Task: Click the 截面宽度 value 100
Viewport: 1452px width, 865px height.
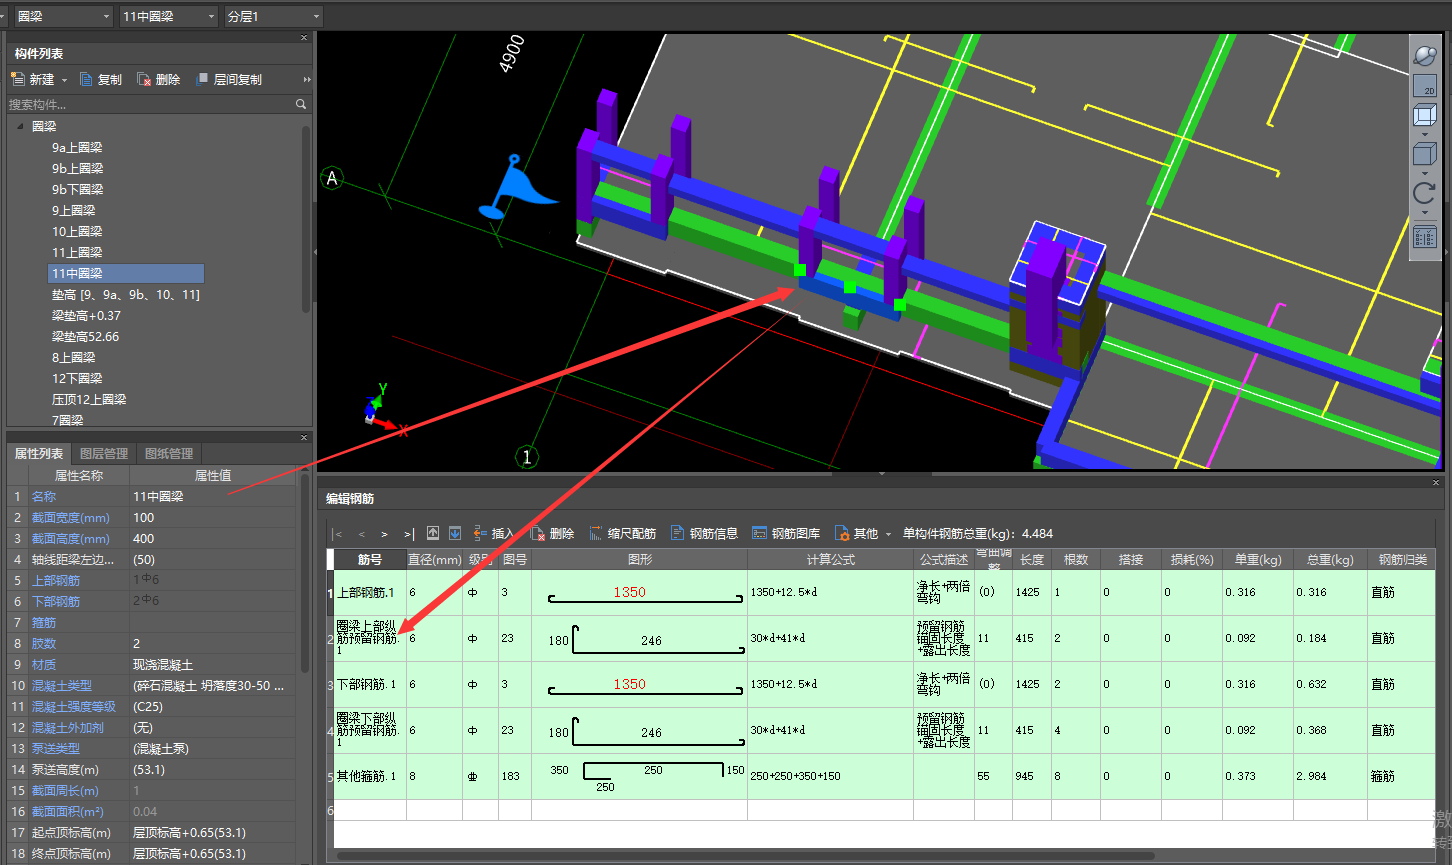Action: click(213, 518)
